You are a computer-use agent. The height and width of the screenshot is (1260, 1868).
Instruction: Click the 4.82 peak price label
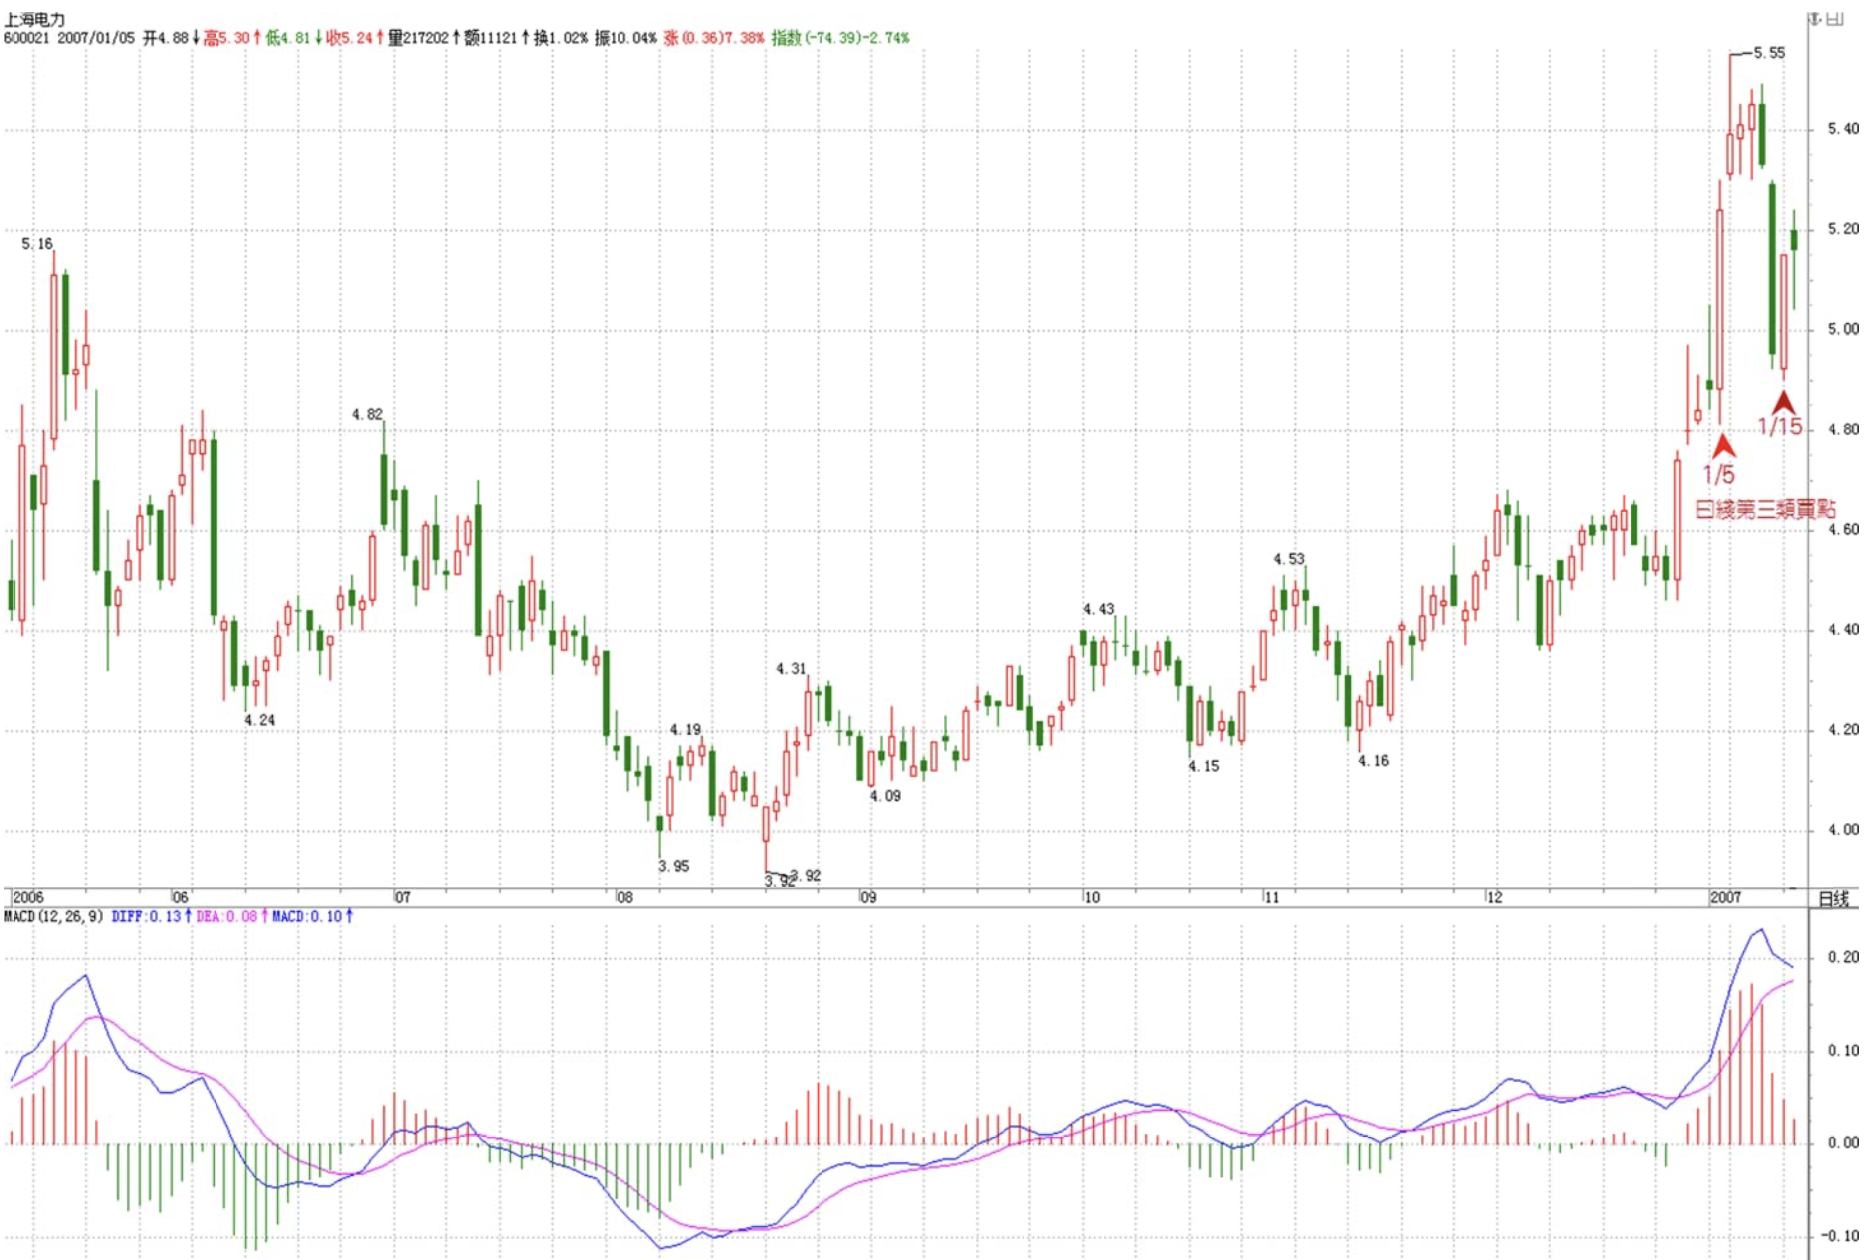point(367,414)
